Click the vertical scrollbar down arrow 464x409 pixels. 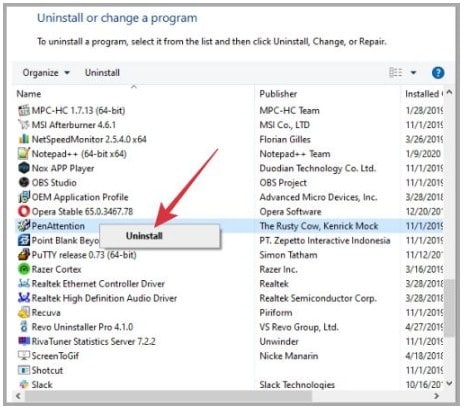click(x=449, y=383)
